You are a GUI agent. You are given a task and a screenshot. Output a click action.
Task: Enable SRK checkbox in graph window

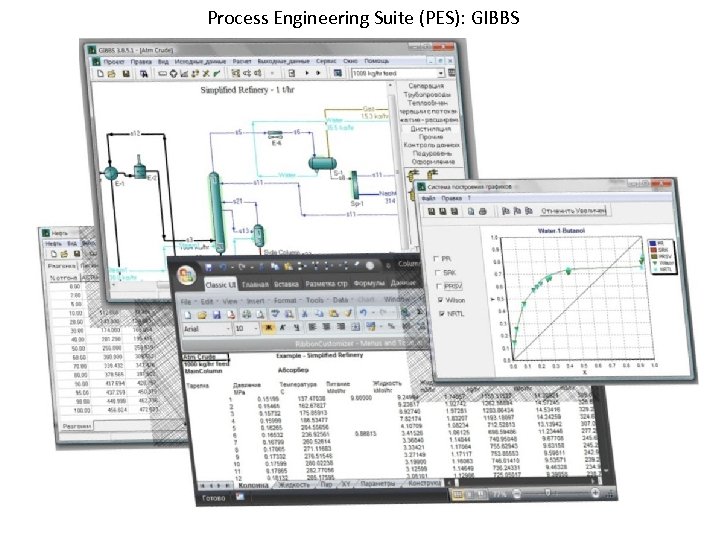click(437, 272)
